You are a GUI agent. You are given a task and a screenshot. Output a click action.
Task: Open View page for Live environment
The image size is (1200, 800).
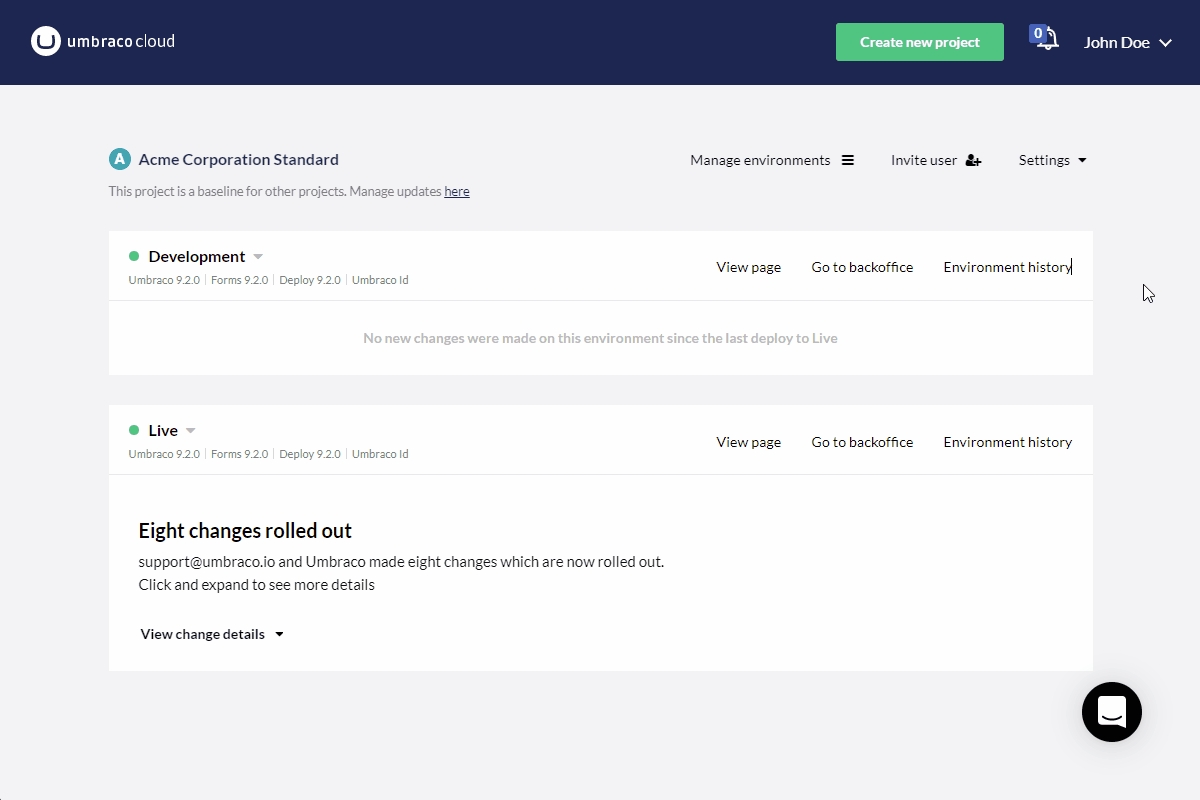click(x=748, y=442)
